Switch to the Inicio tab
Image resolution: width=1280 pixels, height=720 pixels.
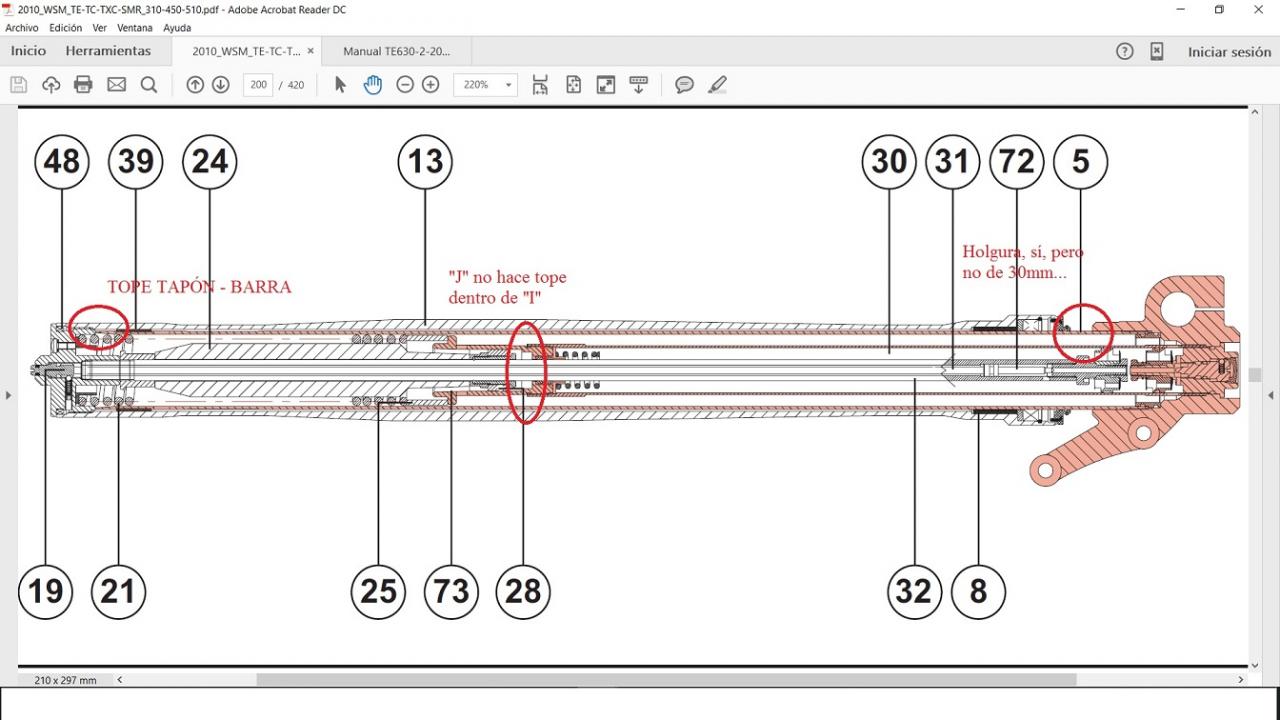click(28, 51)
